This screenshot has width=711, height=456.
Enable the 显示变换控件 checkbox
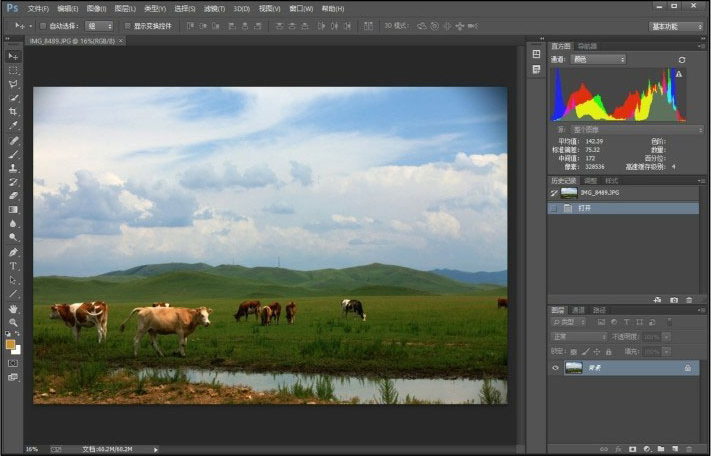(129, 26)
